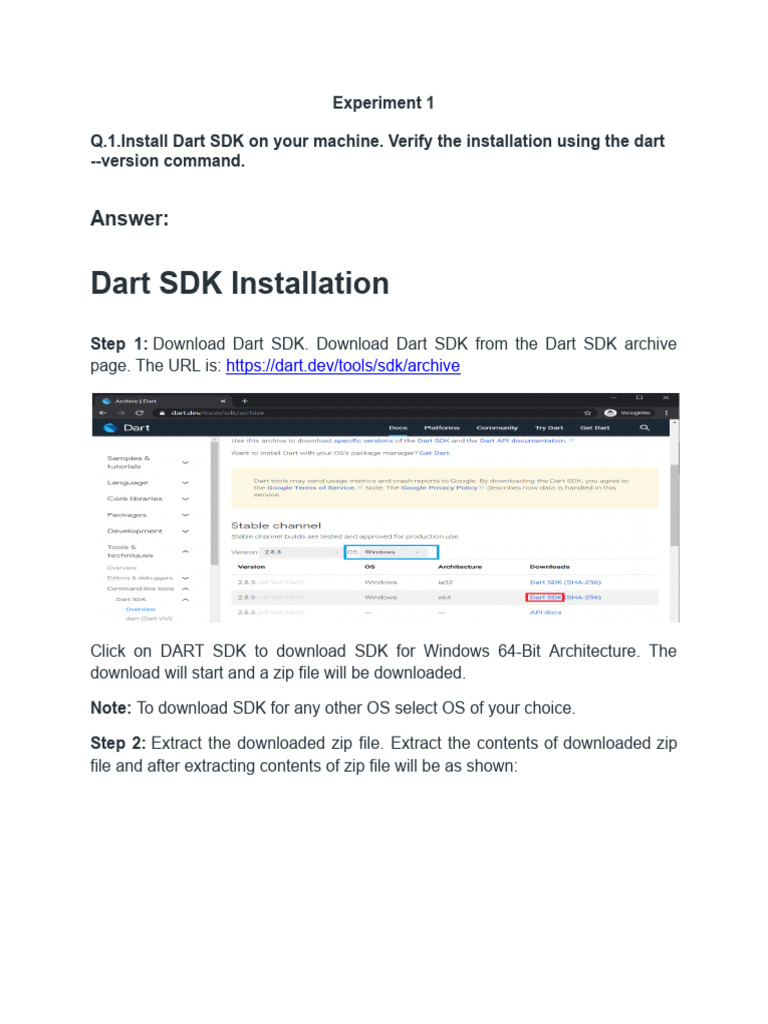768x1024 pixels.
Task: Expand the Core libraries sidebar chevron
Action: (185, 498)
